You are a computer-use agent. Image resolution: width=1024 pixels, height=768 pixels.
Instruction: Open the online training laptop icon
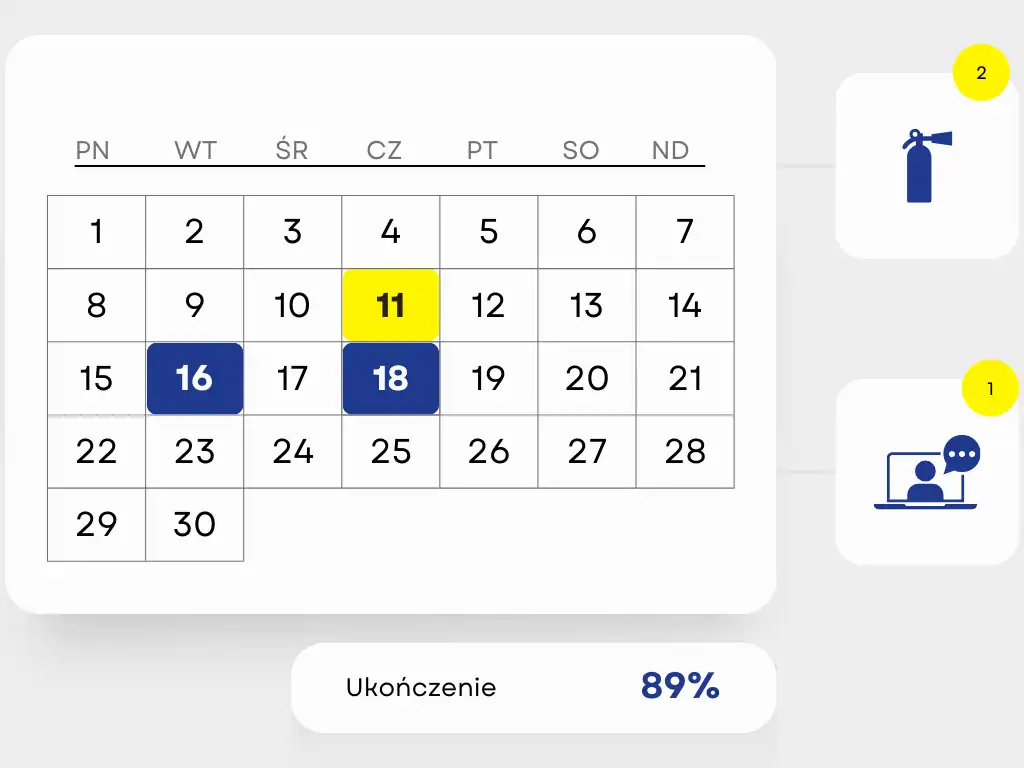(x=926, y=474)
